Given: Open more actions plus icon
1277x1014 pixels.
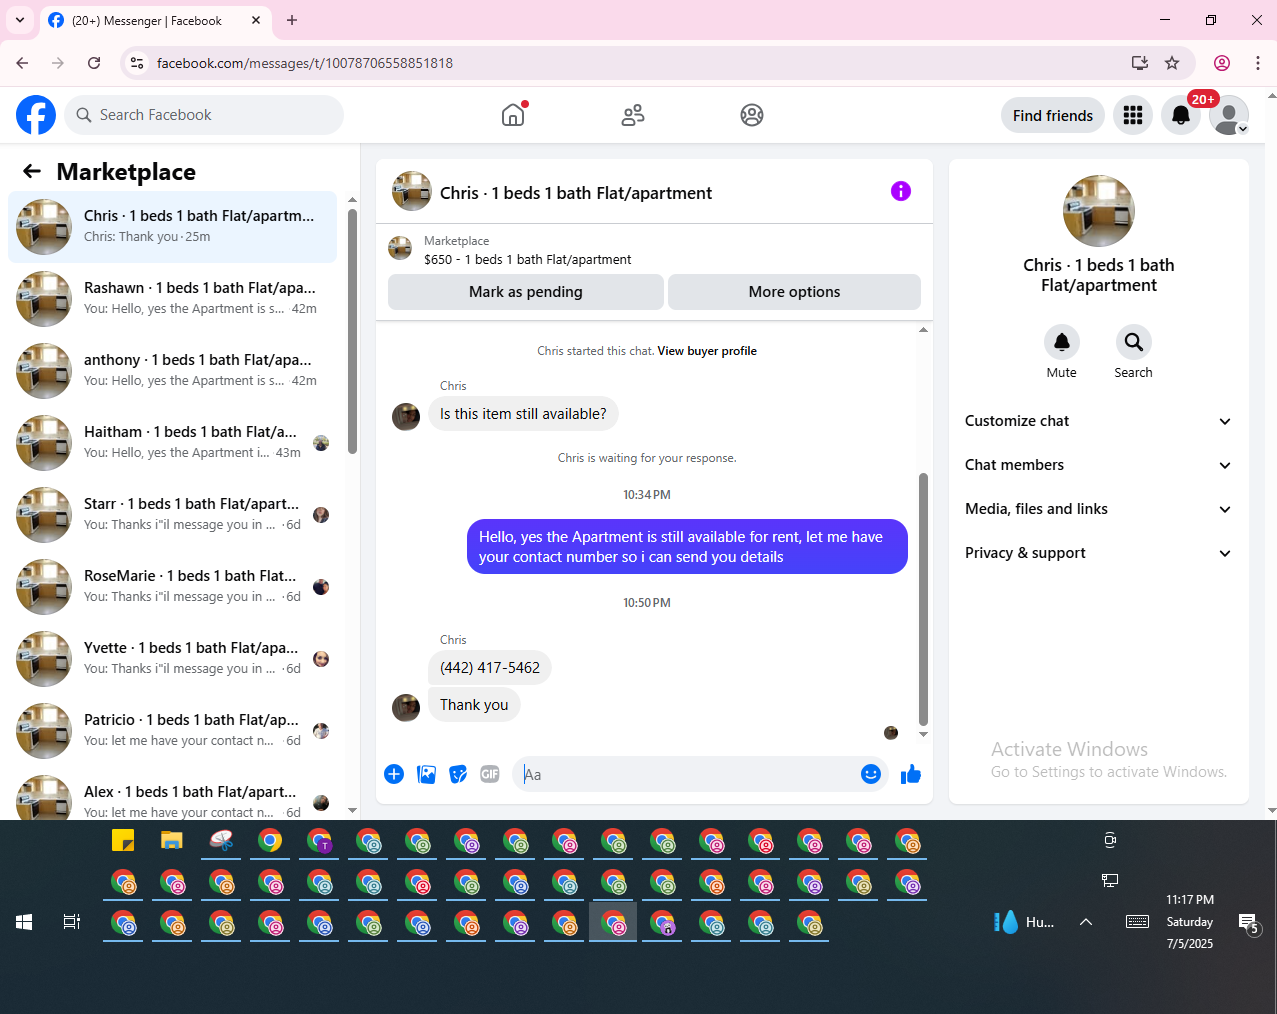Looking at the screenshot, I should [394, 774].
